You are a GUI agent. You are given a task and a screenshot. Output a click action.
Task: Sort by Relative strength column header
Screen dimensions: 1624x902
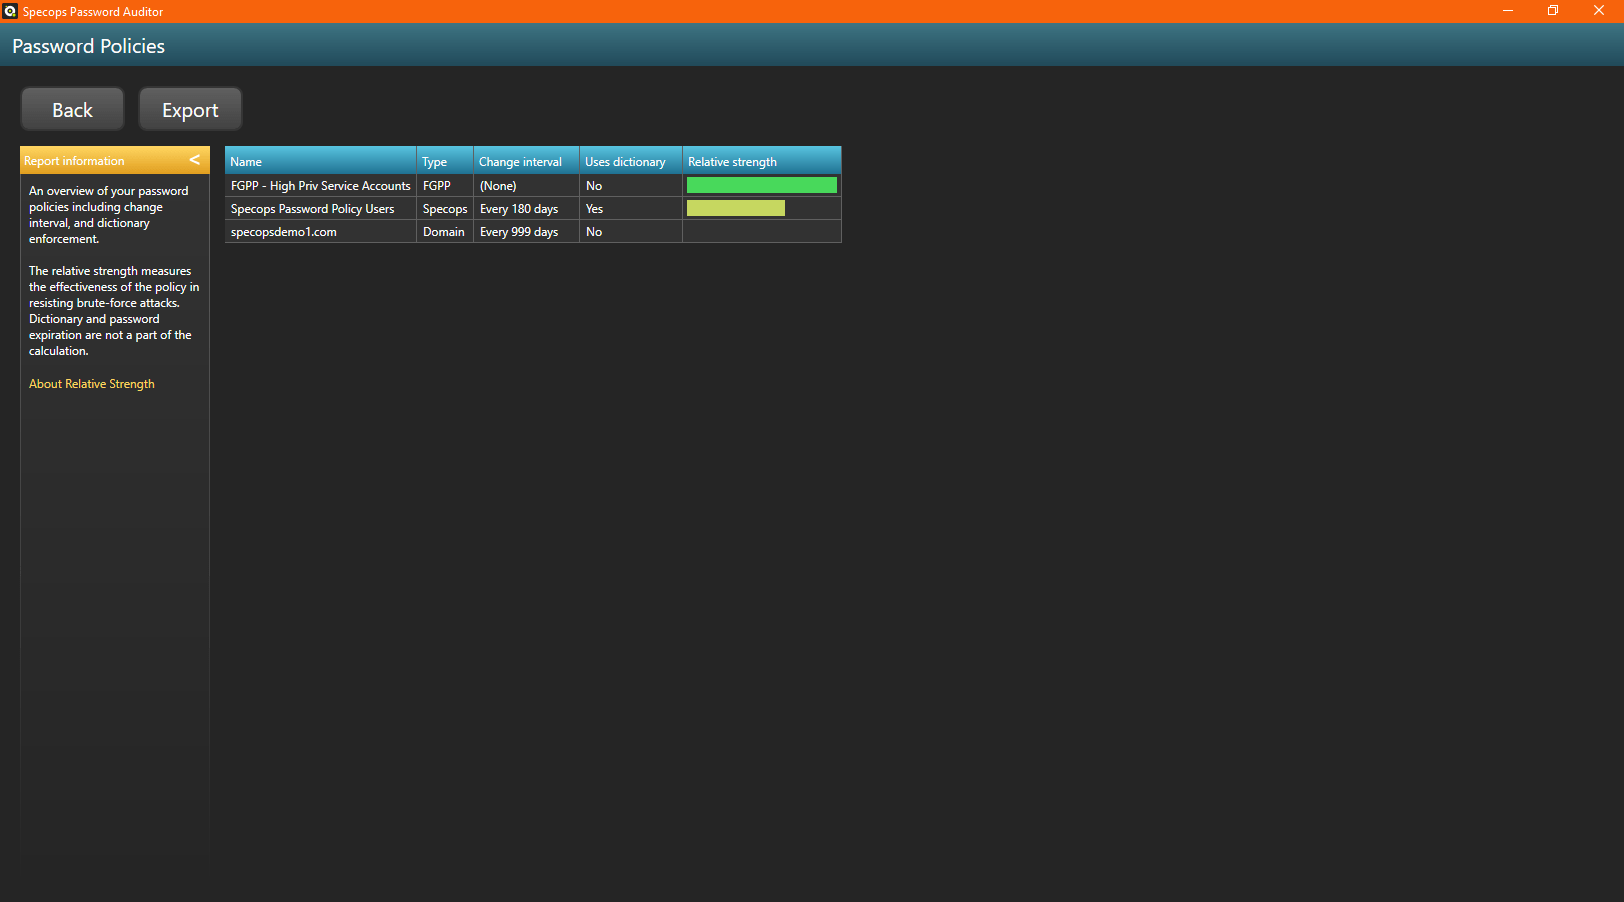[x=760, y=161]
